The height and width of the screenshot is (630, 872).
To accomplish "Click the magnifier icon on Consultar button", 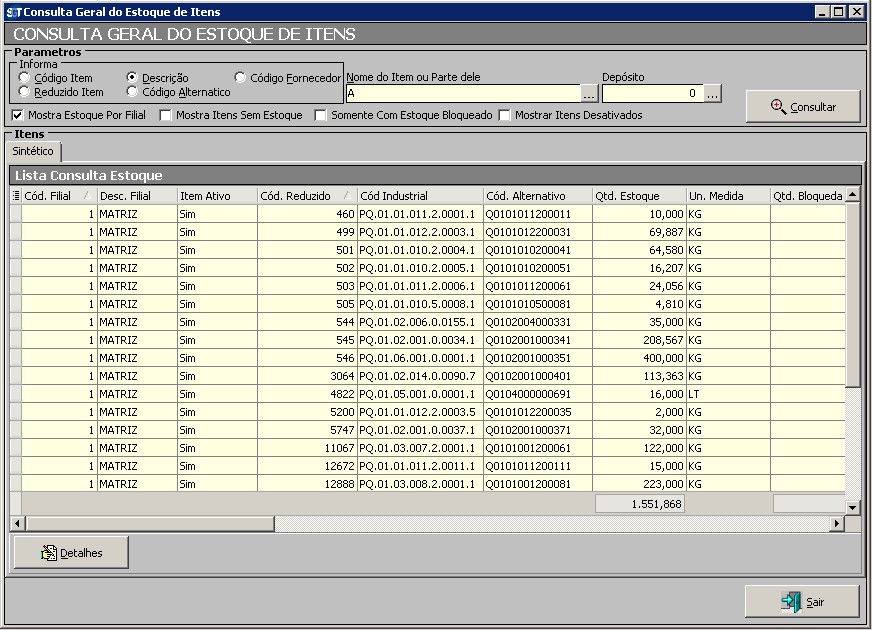I will pos(778,106).
